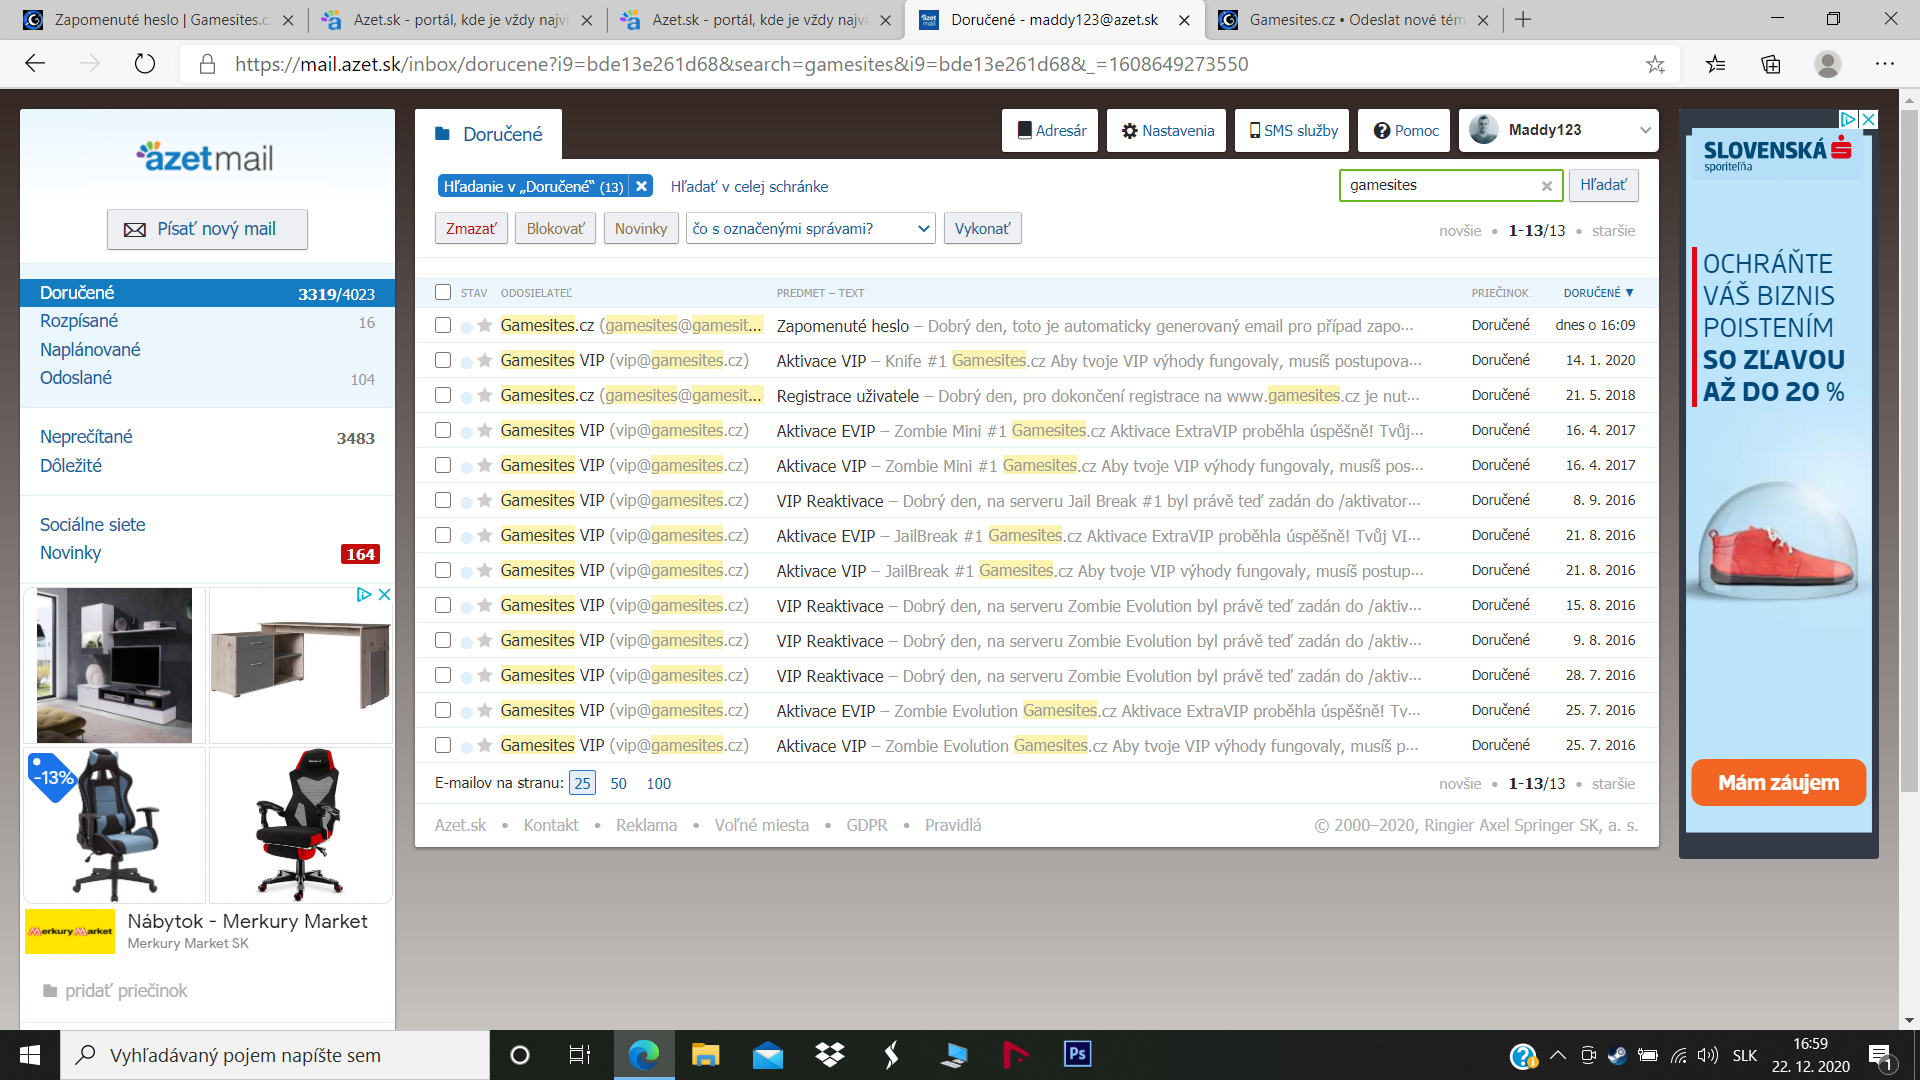Click Písať nový mail button

tap(207, 229)
